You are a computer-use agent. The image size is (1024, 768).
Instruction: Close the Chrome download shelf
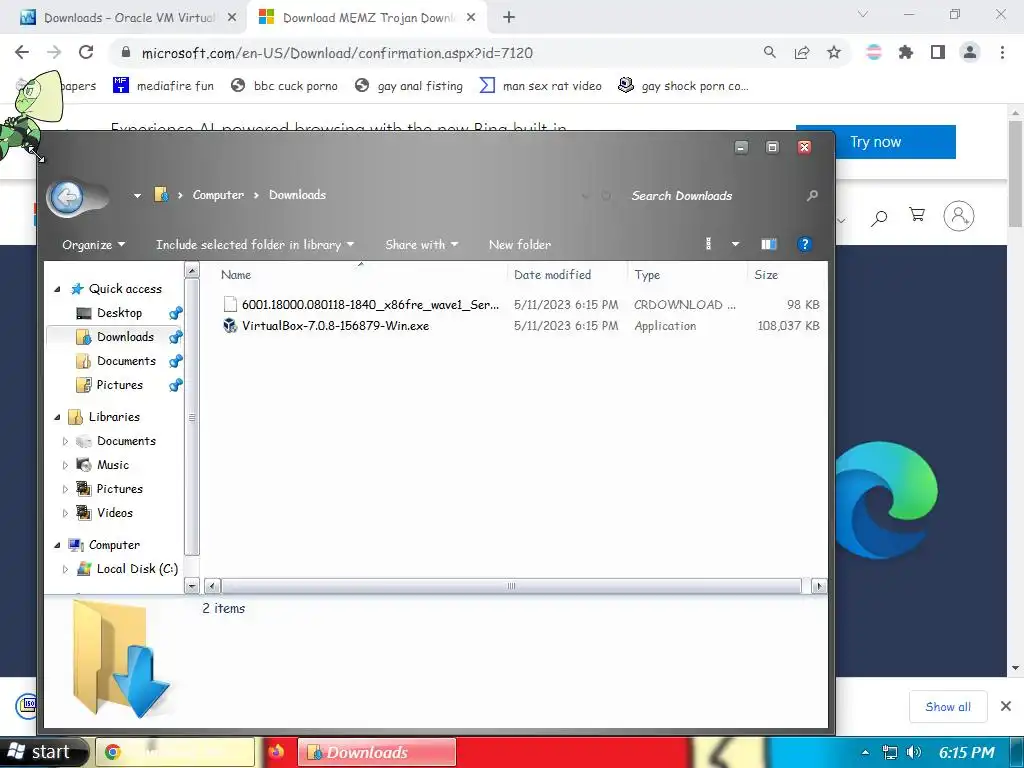pyautogui.click(x=1006, y=706)
